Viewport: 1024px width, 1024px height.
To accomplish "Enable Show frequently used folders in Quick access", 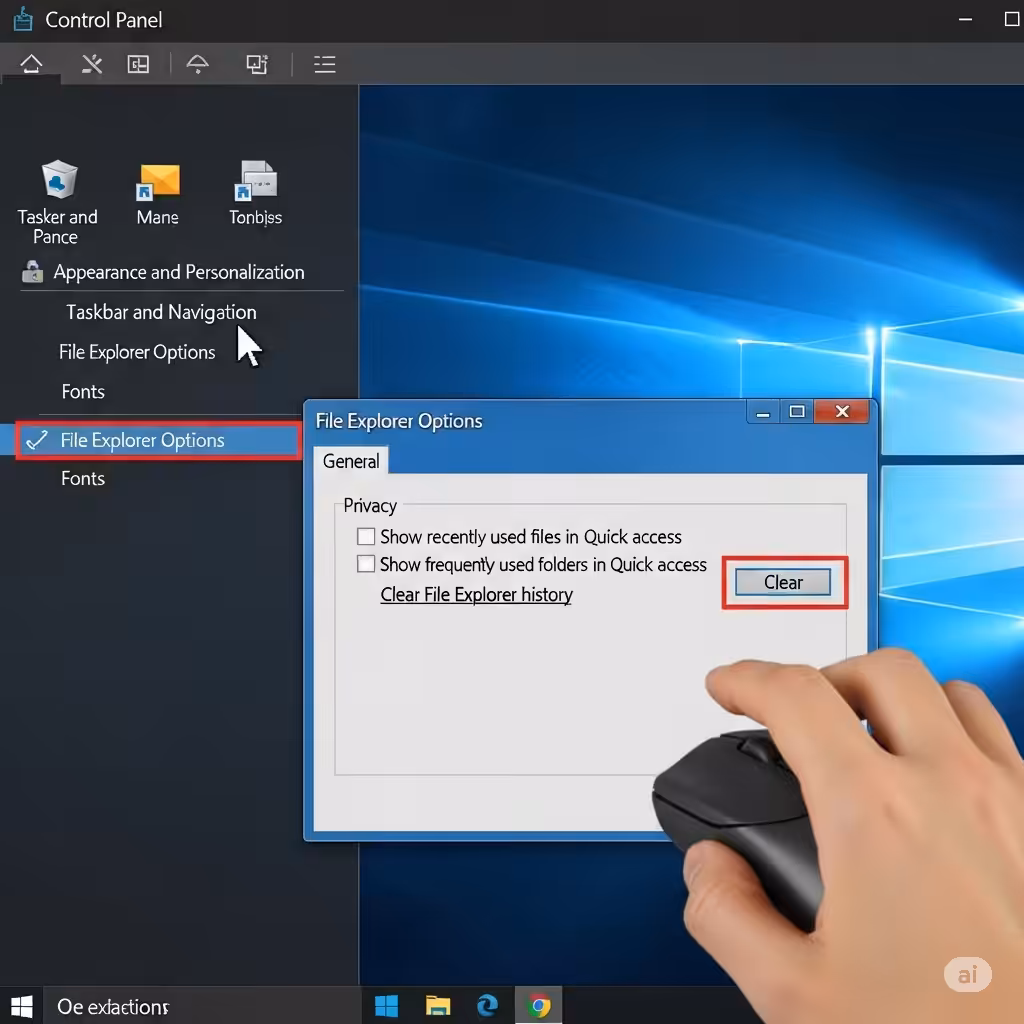I will [x=366, y=564].
